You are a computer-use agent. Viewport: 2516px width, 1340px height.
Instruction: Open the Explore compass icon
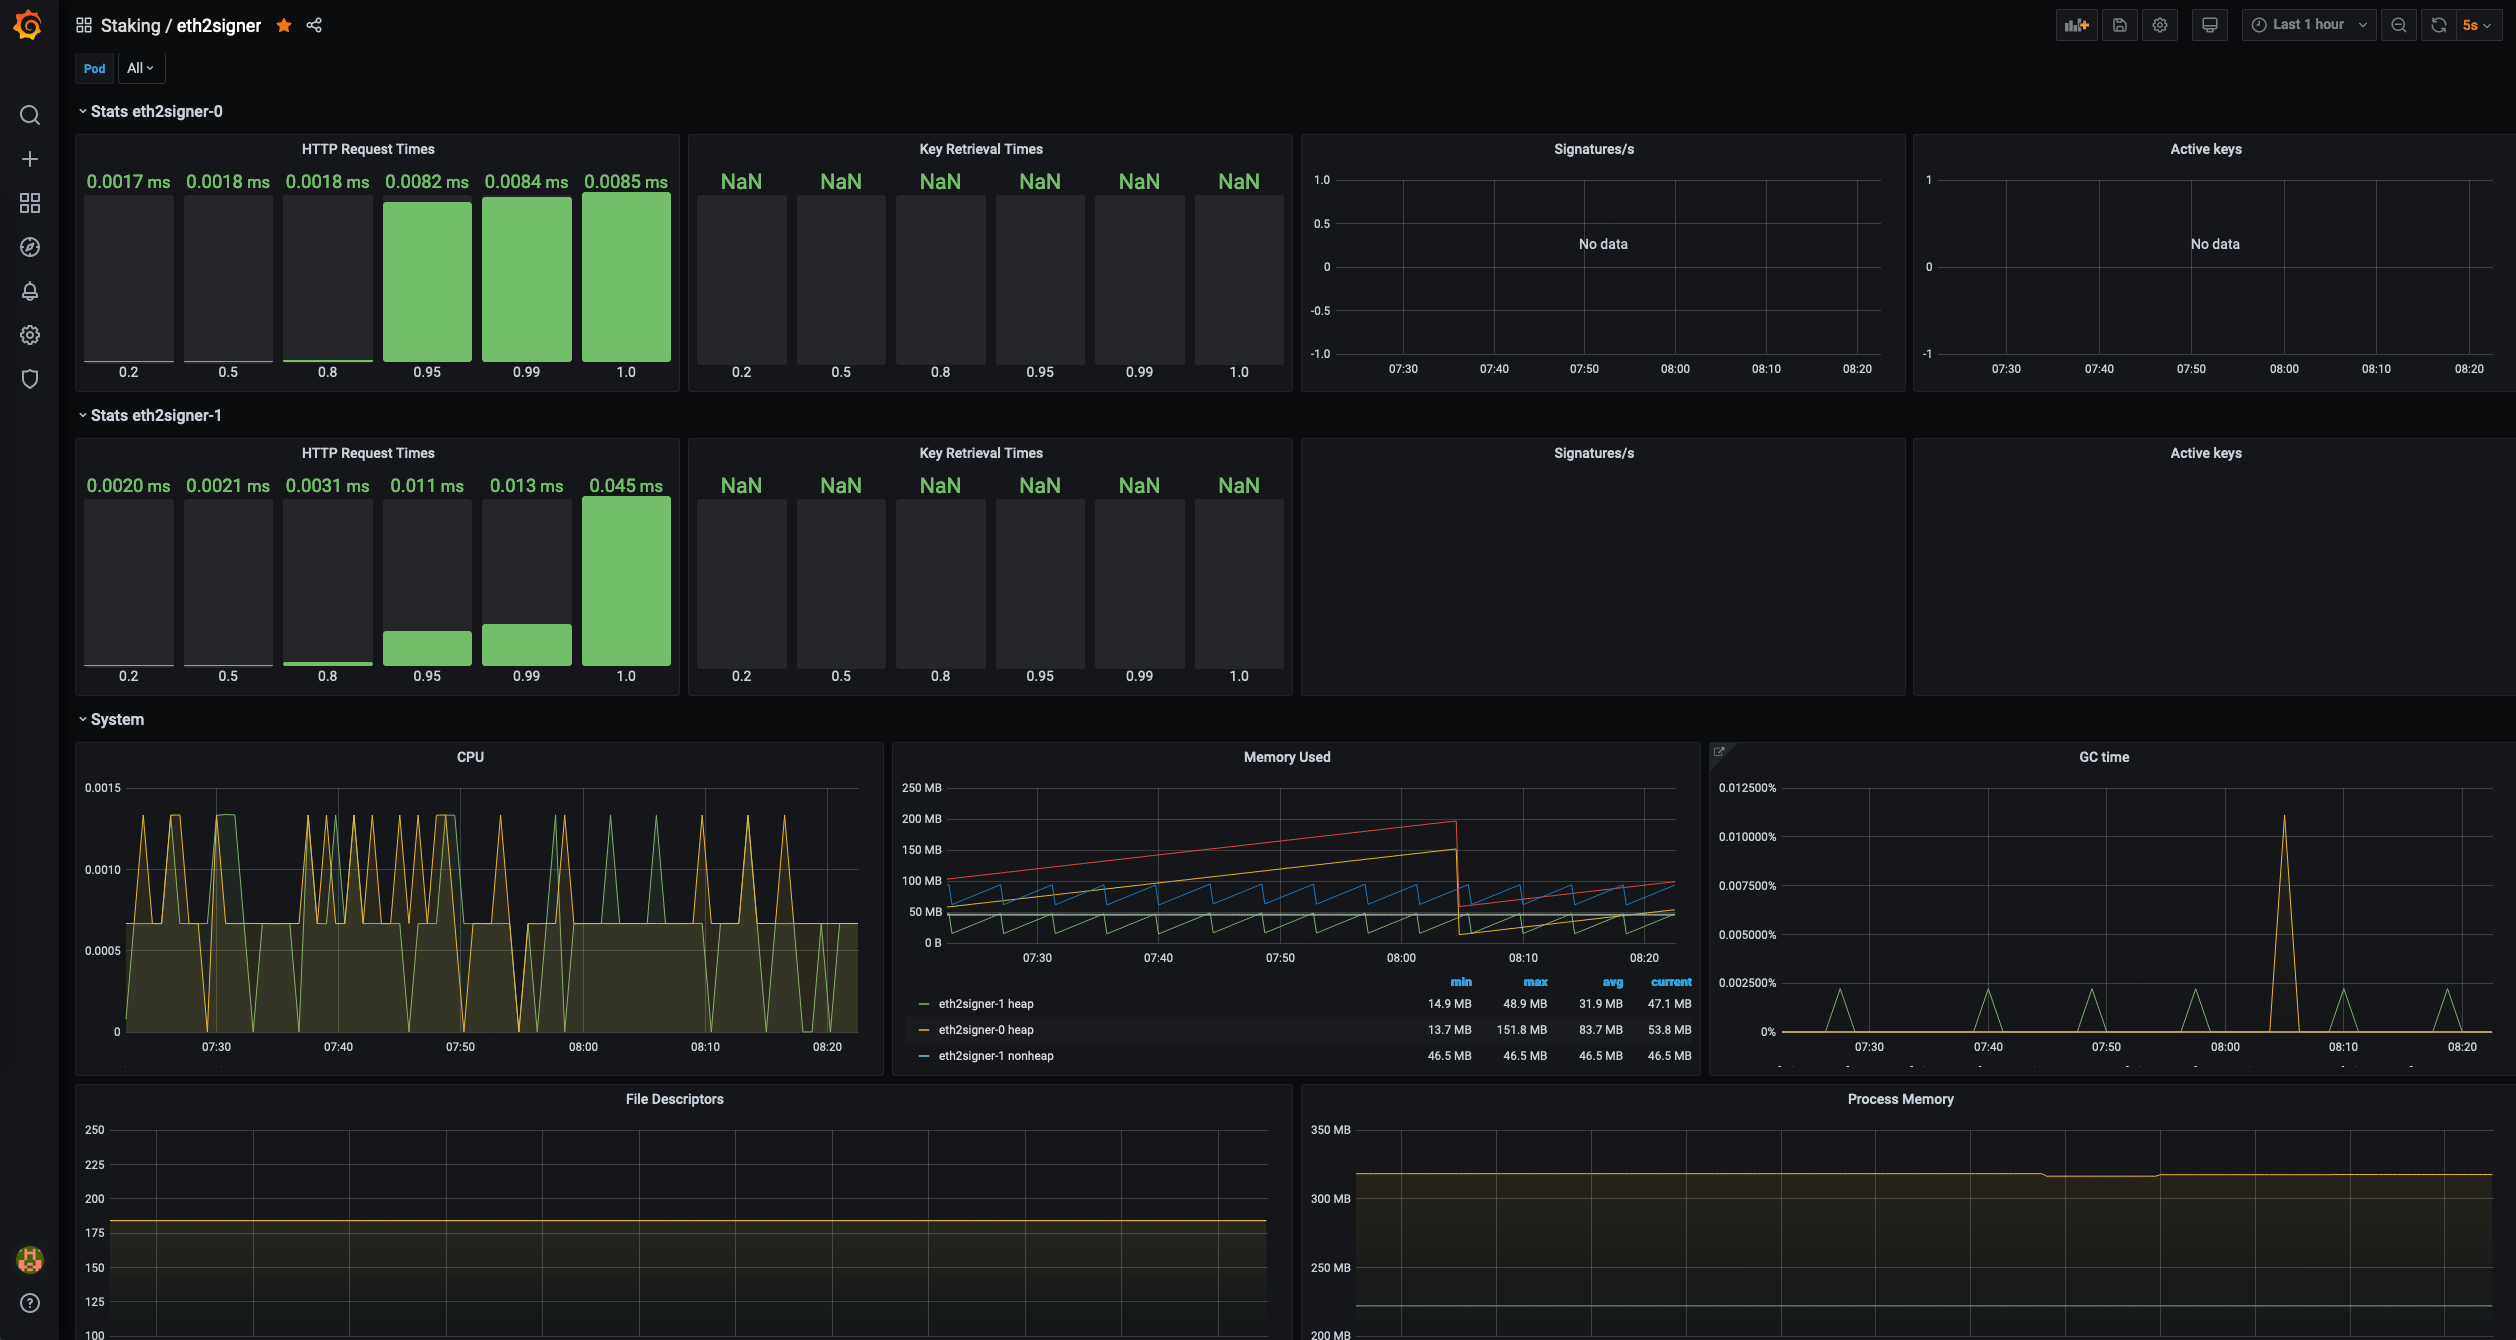click(30, 247)
